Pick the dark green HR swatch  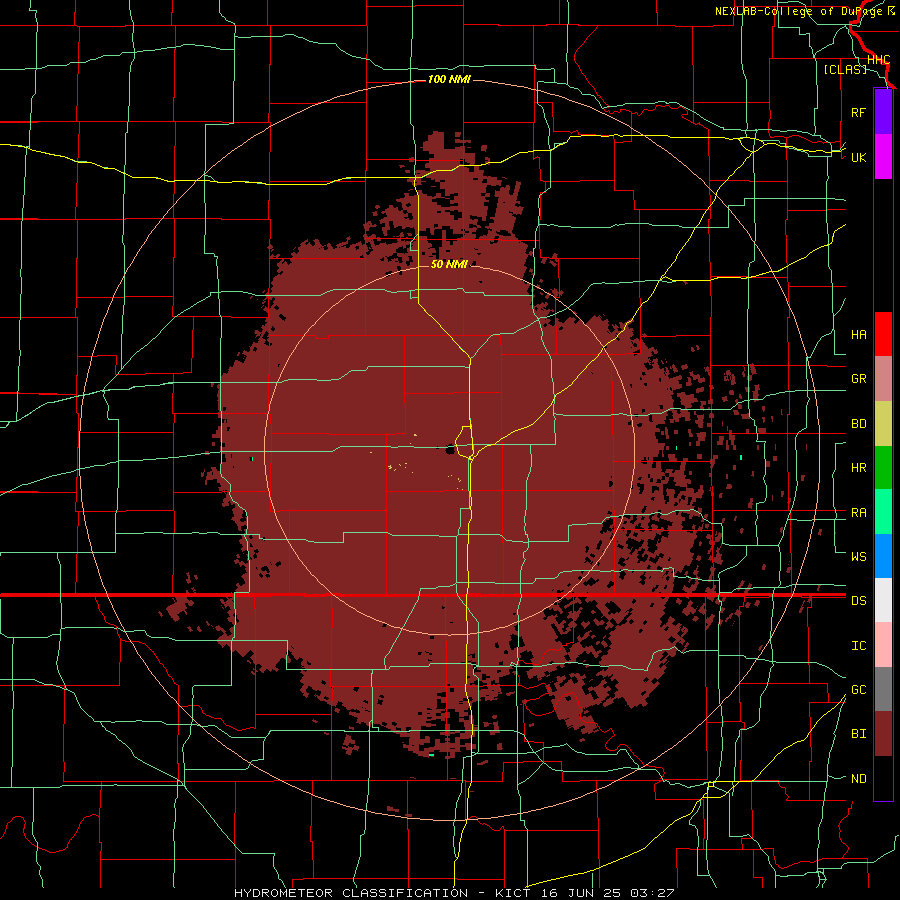[x=883, y=467]
